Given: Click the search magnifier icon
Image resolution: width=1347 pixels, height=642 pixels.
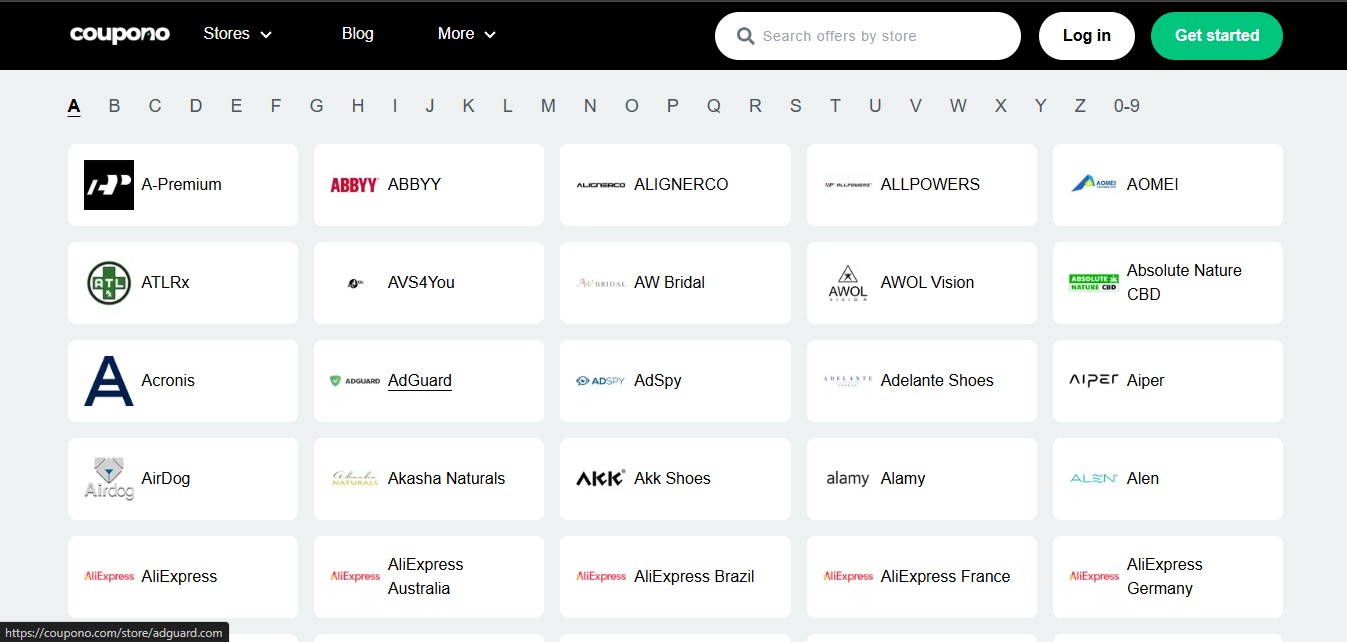Looking at the screenshot, I should point(745,36).
